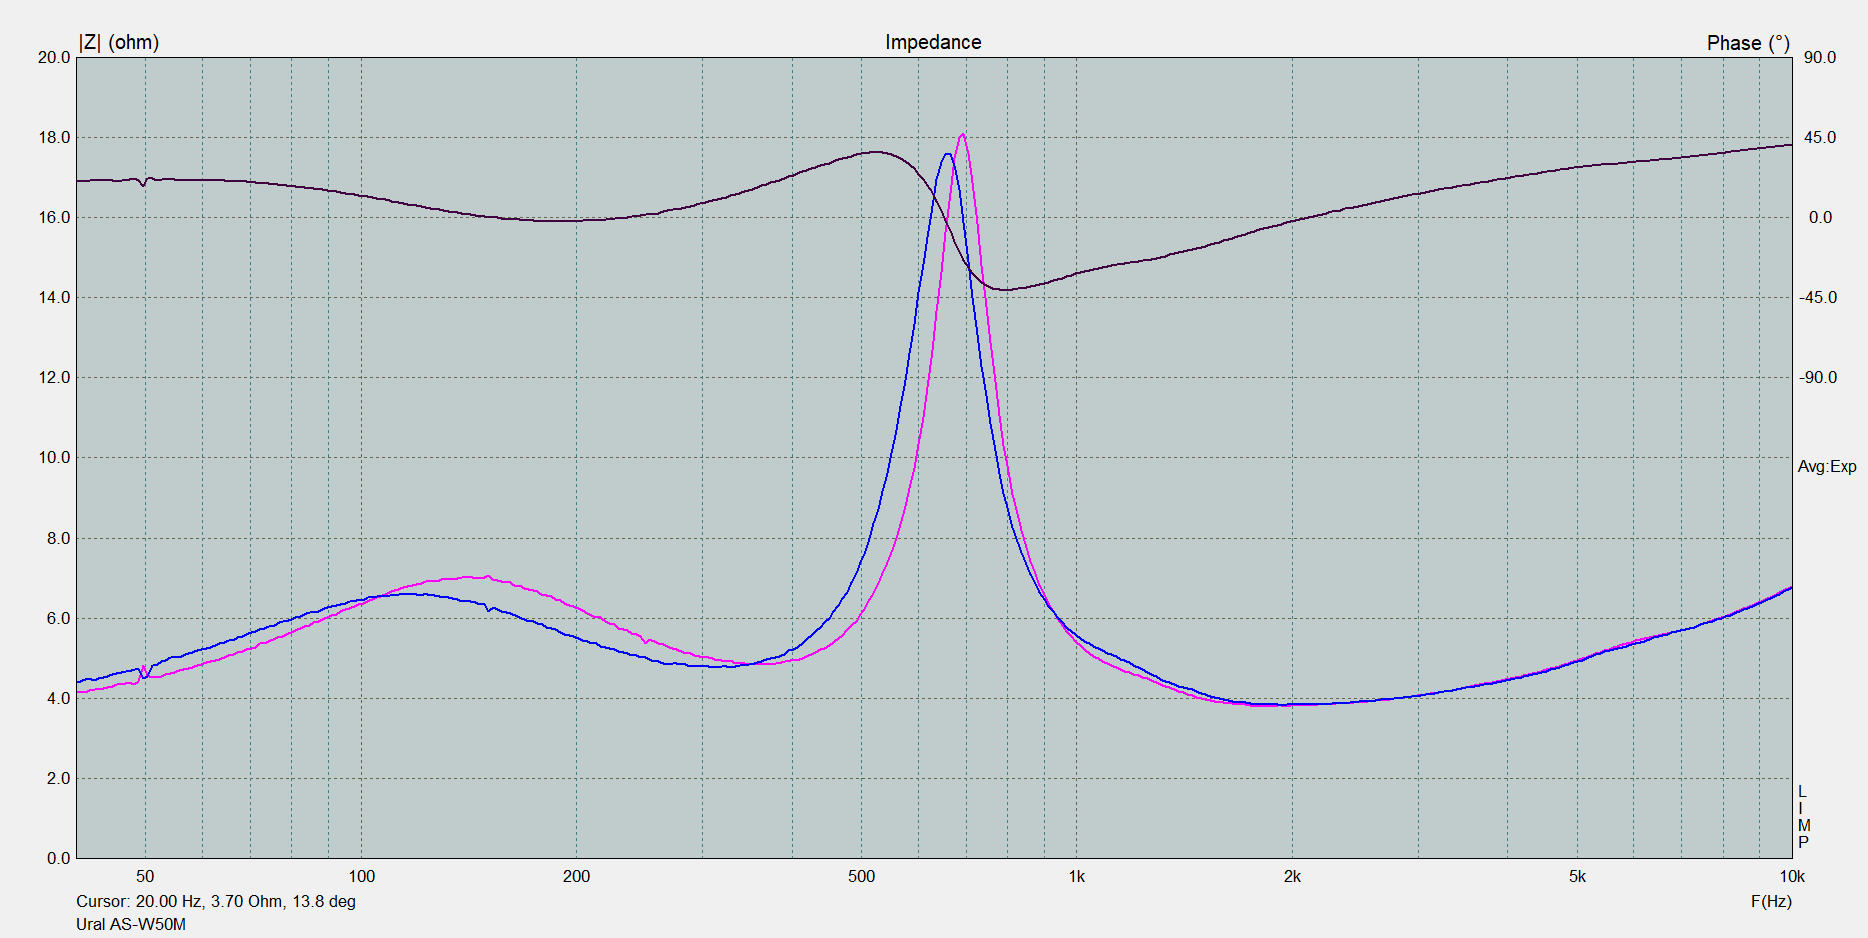Image resolution: width=1868 pixels, height=938 pixels.
Task: Click the '5k' frequency axis tick
Action: click(x=1577, y=876)
